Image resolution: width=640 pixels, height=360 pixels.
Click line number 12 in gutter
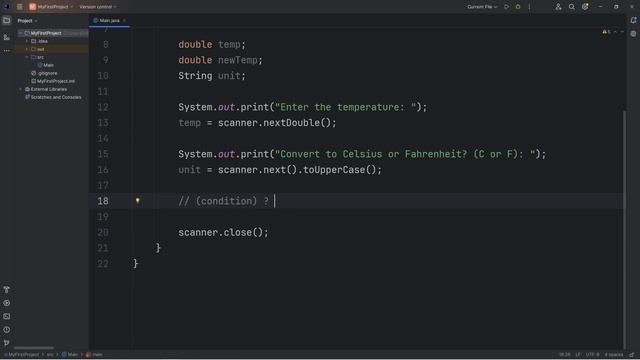[x=103, y=107]
